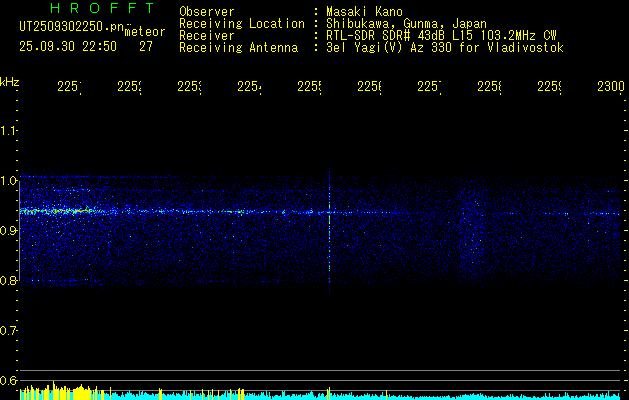
Task: Click the first time label after kHz, 2251
Action: click(69, 86)
